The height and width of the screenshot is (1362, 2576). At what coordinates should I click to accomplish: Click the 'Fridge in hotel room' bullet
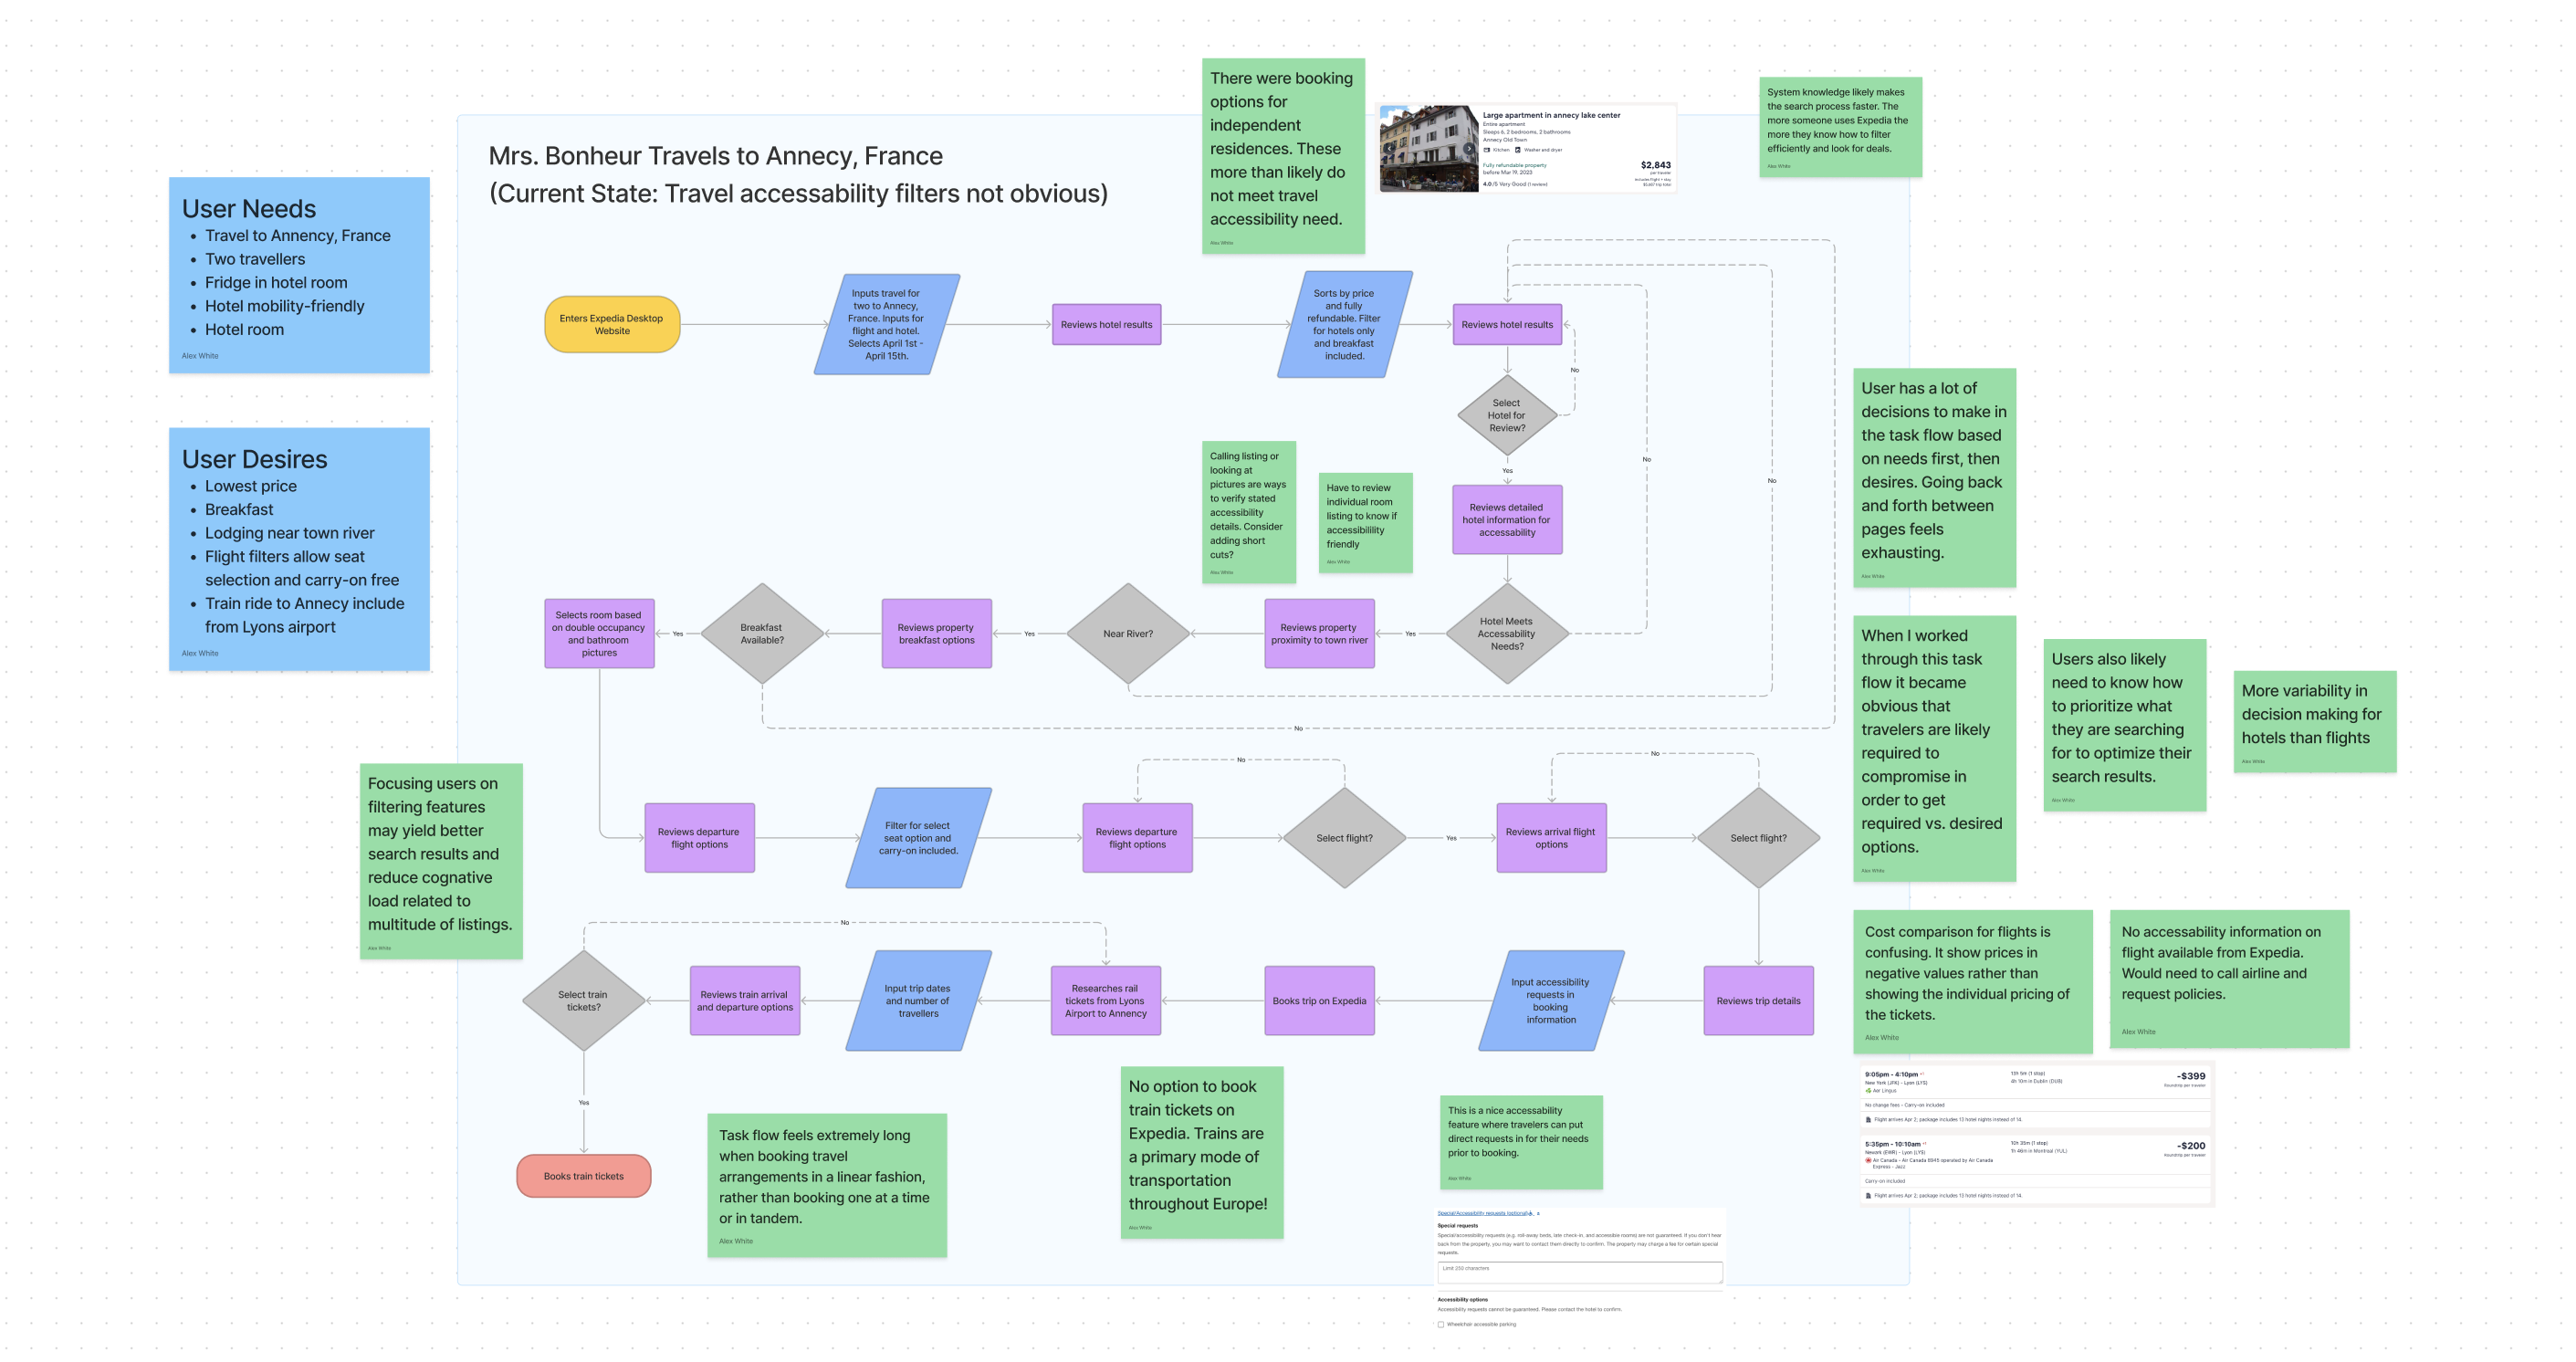click(x=276, y=283)
